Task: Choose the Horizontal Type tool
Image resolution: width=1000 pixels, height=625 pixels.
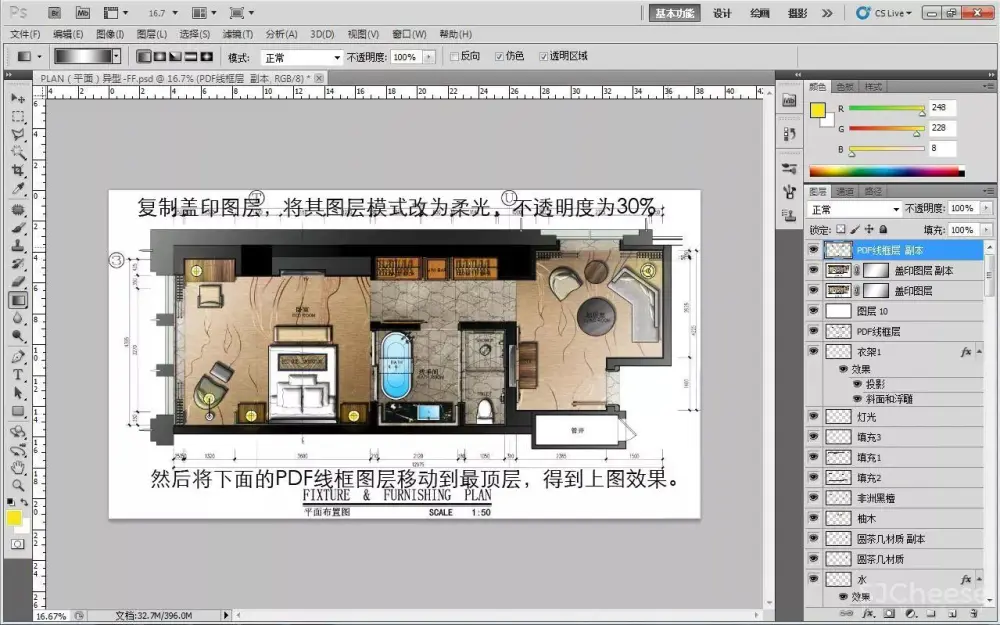Action: click(x=18, y=375)
